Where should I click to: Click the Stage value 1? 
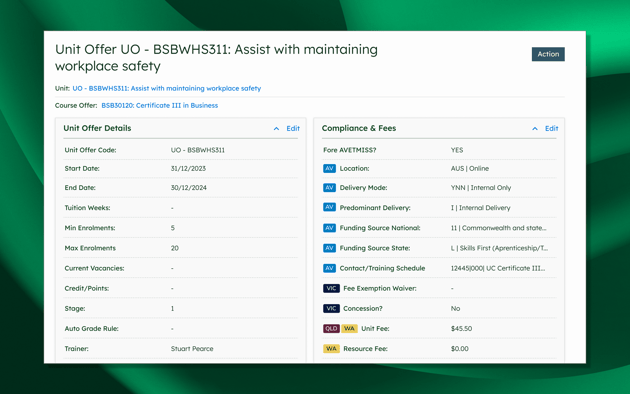(x=172, y=308)
